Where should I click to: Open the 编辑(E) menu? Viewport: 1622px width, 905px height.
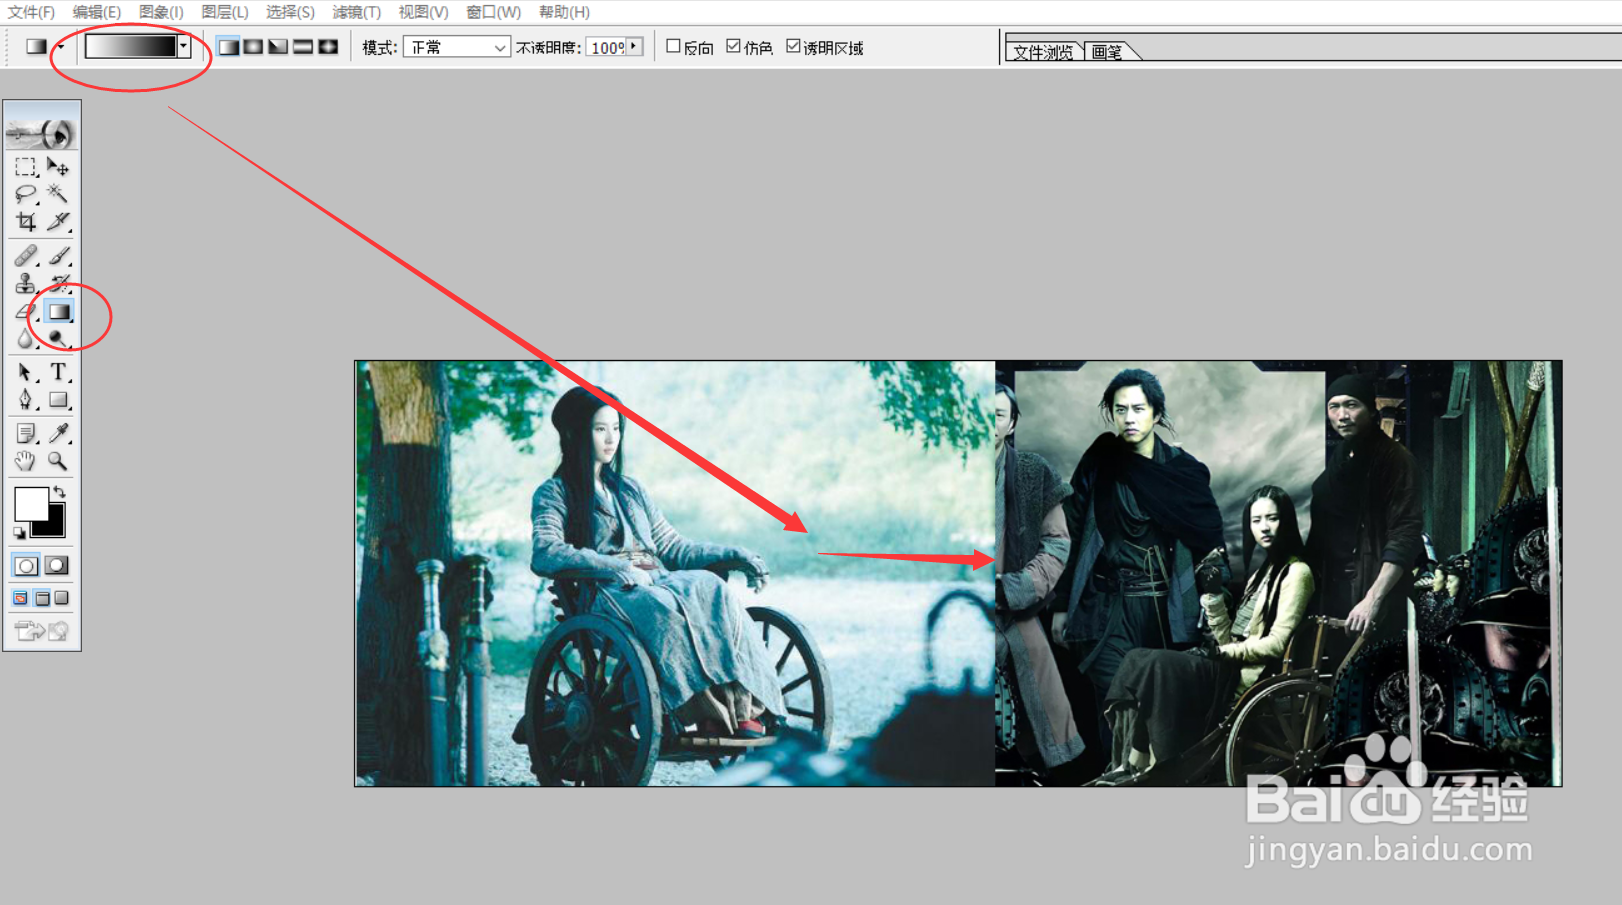pyautogui.click(x=97, y=12)
